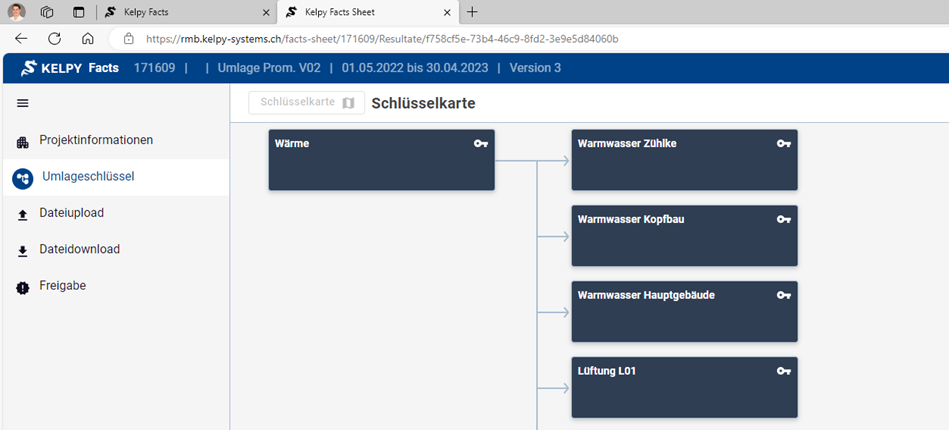Click the Schlüsselkarte button

pyautogui.click(x=307, y=103)
